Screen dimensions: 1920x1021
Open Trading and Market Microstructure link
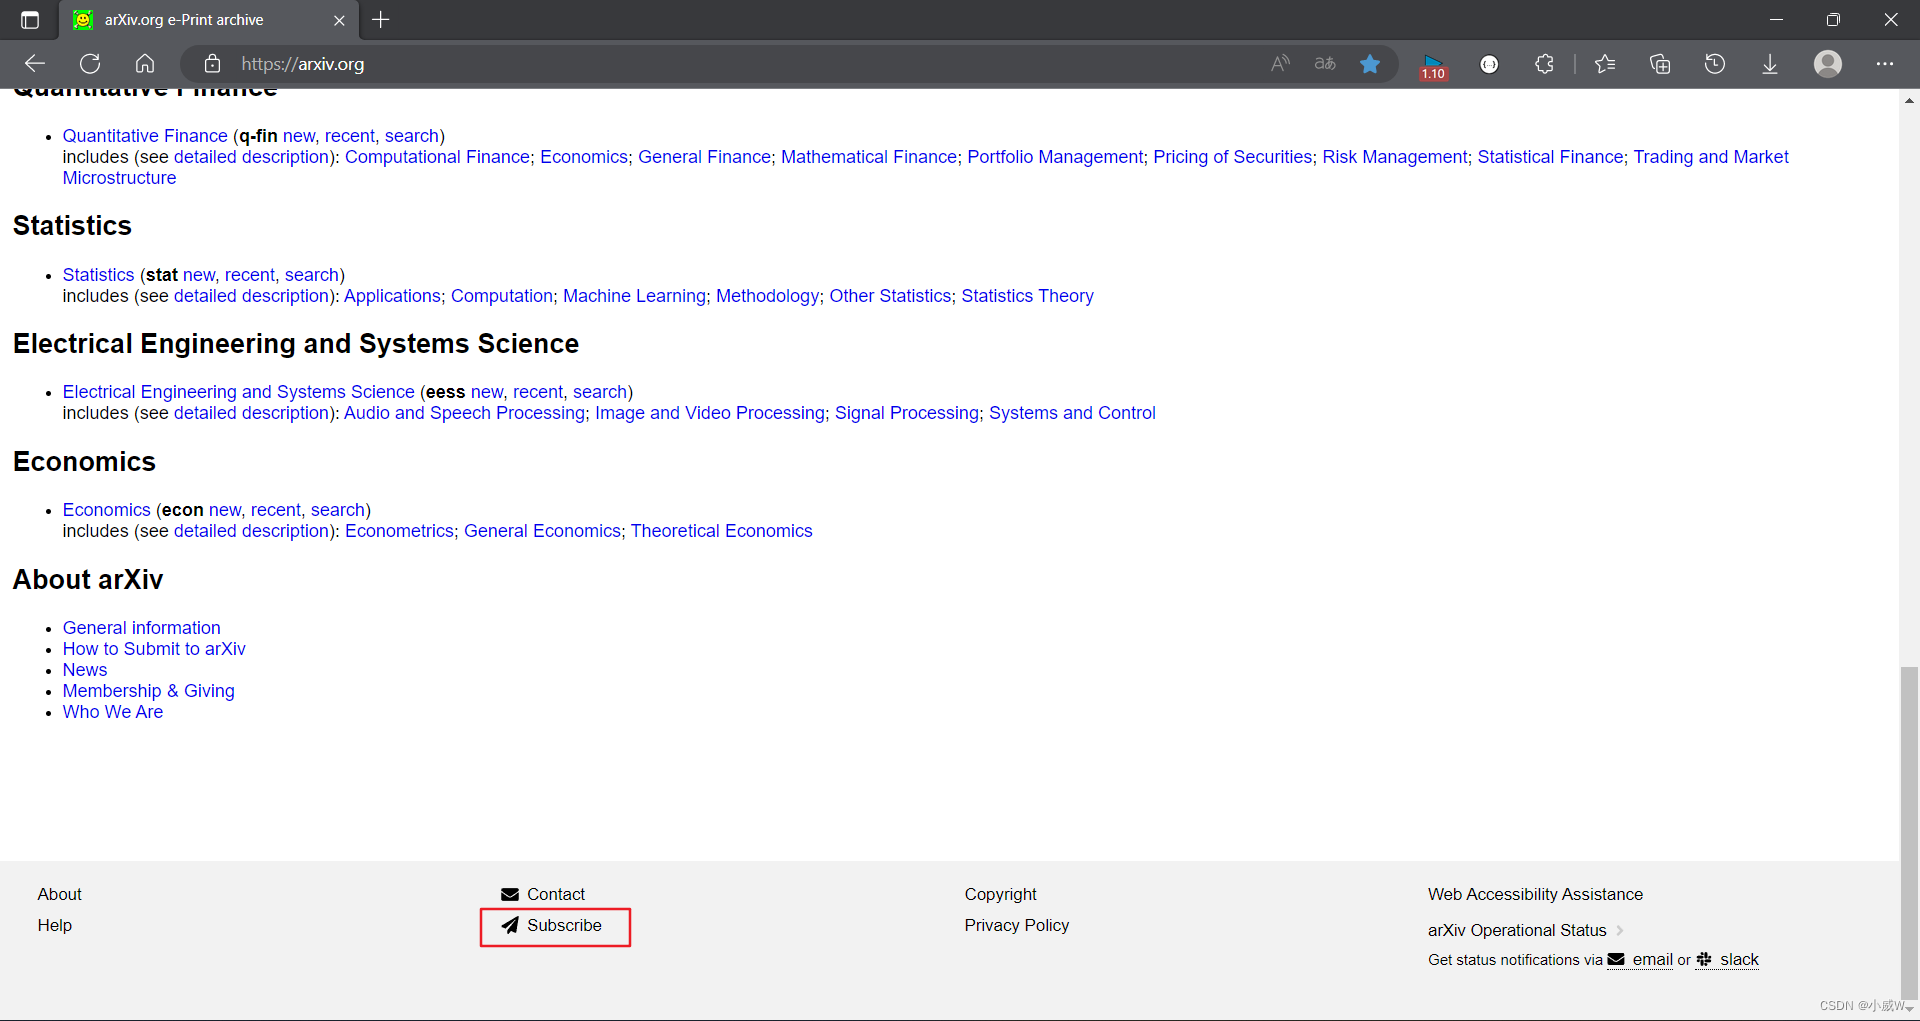1711,157
